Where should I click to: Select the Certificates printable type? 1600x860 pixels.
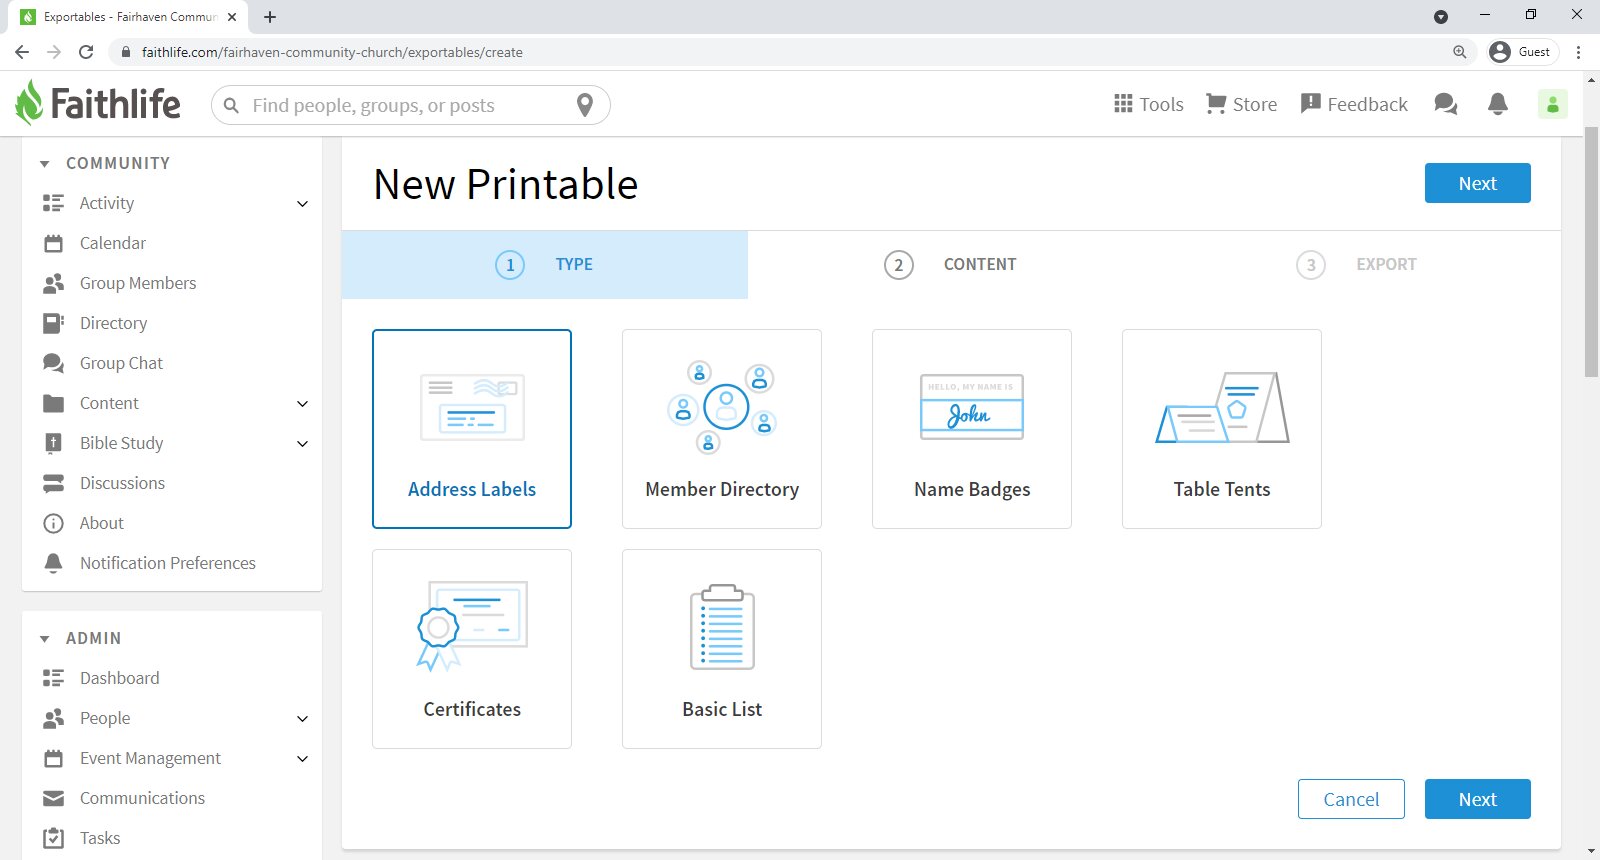click(472, 649)
